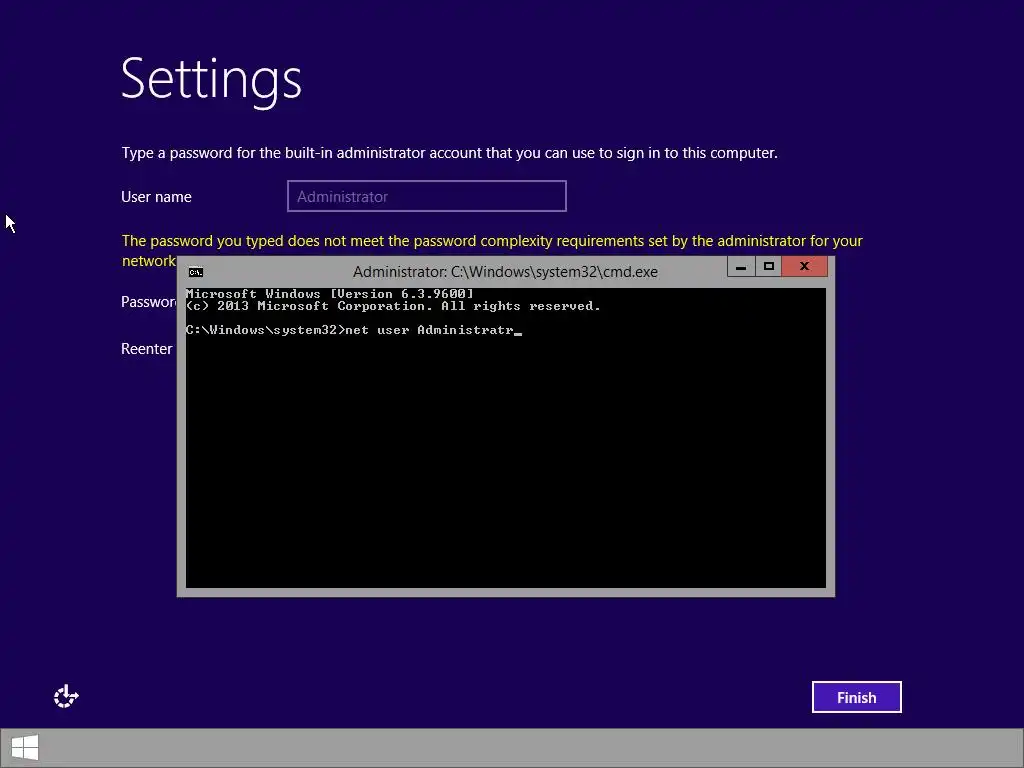The height and width of the screenshot is (768, 1024).
Task: Close the cmd.exe window
Action: (805, 266)
